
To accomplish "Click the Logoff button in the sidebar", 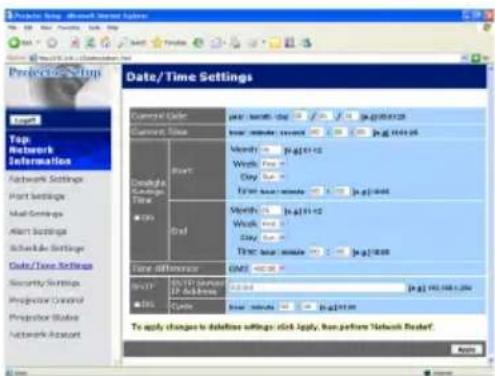I will coord(25,120).
